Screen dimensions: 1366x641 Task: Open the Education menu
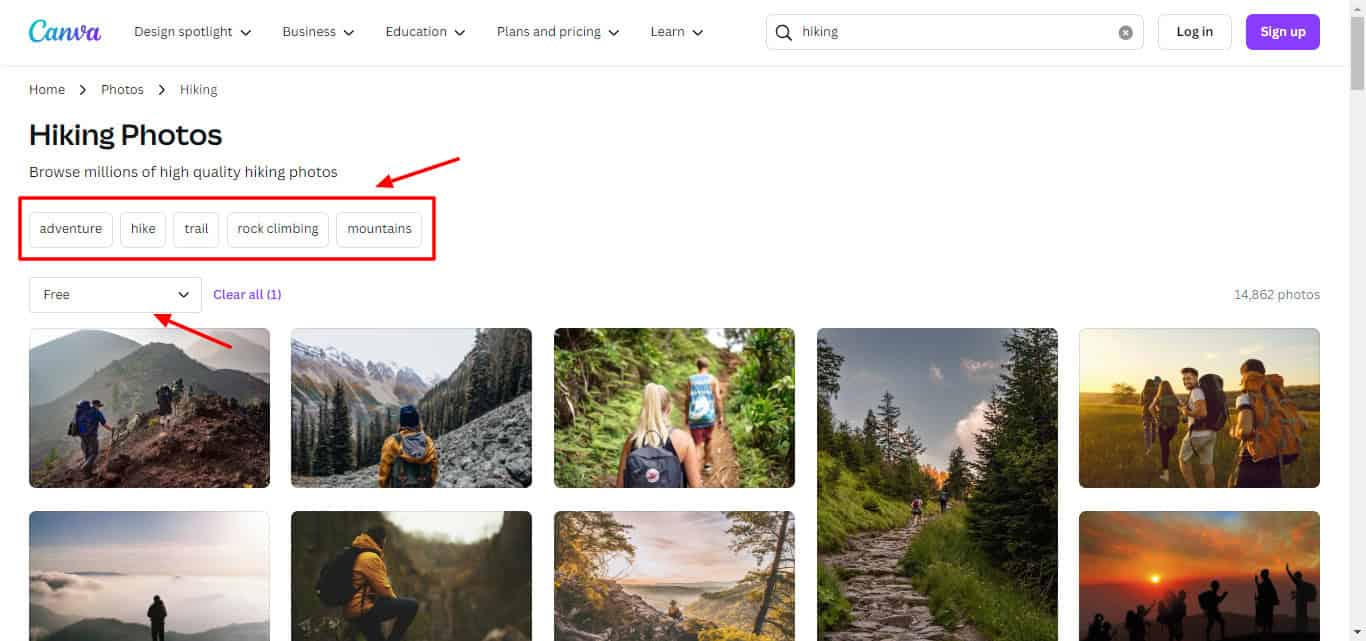click(425, 32)
